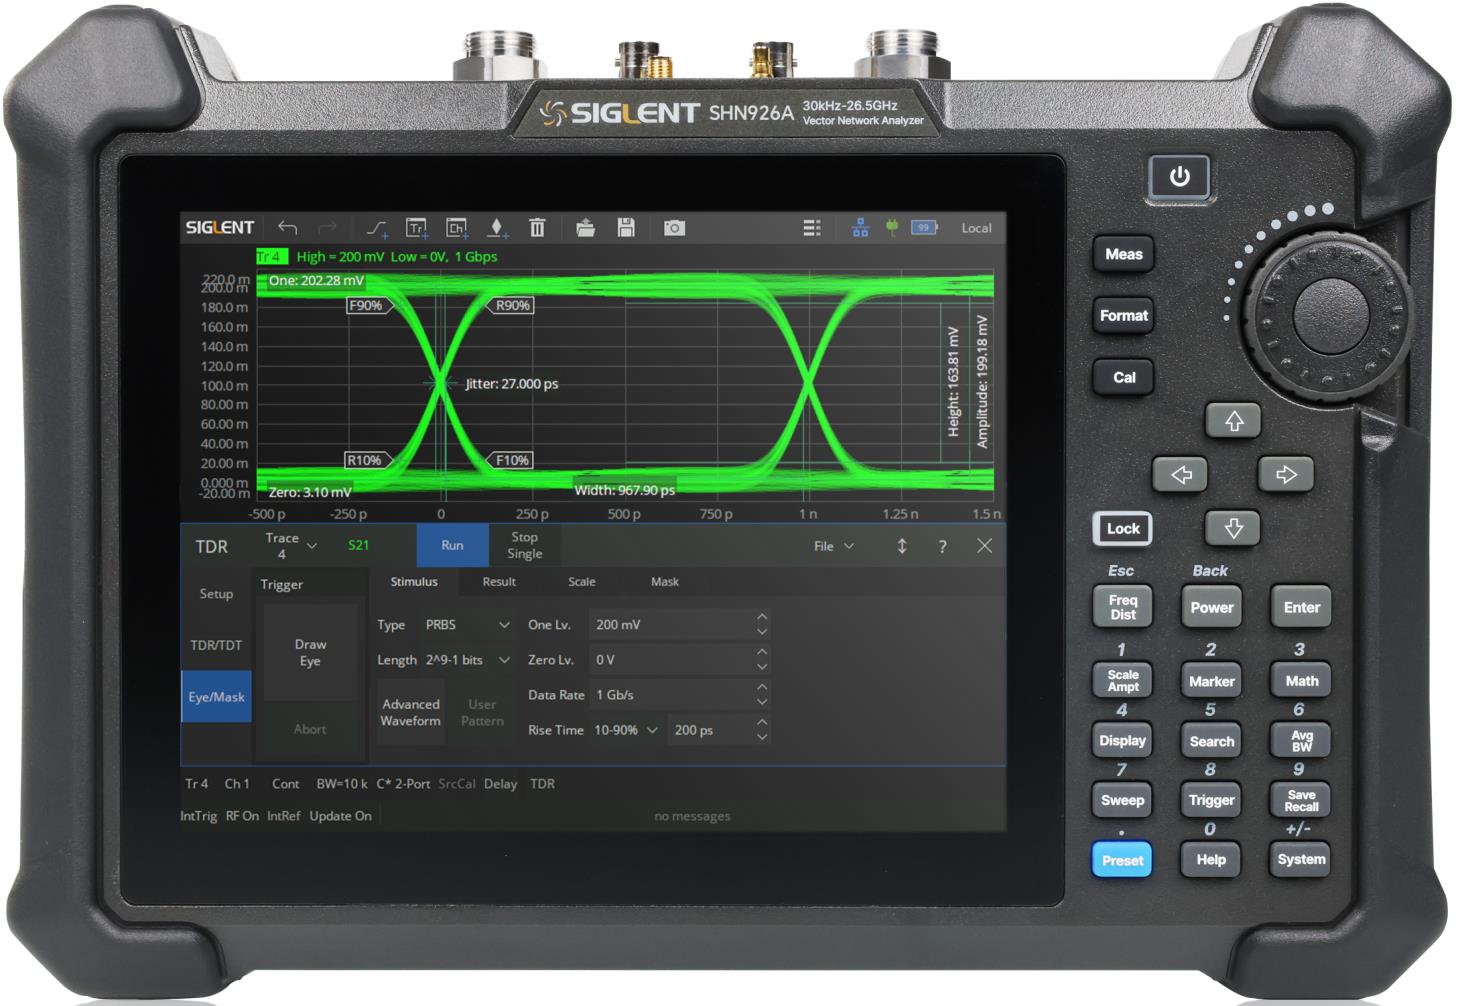Select the TDR/TDT side tab
The width and height of the screenshot is (1462, 1006).
(216, 645)
